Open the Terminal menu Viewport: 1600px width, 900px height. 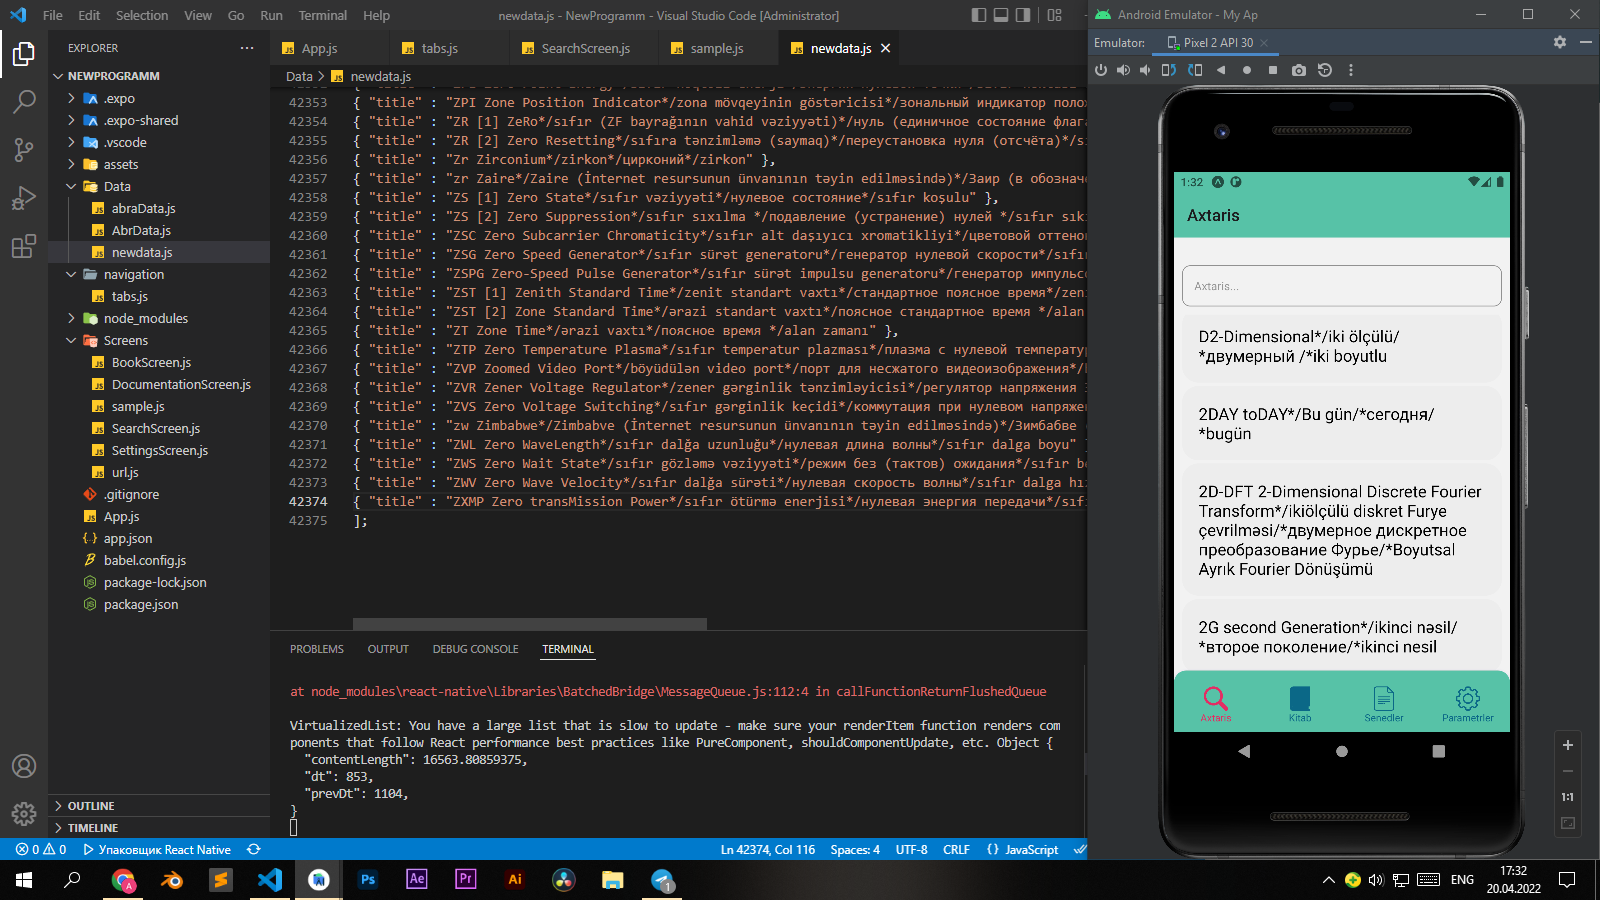pos(323,15)
